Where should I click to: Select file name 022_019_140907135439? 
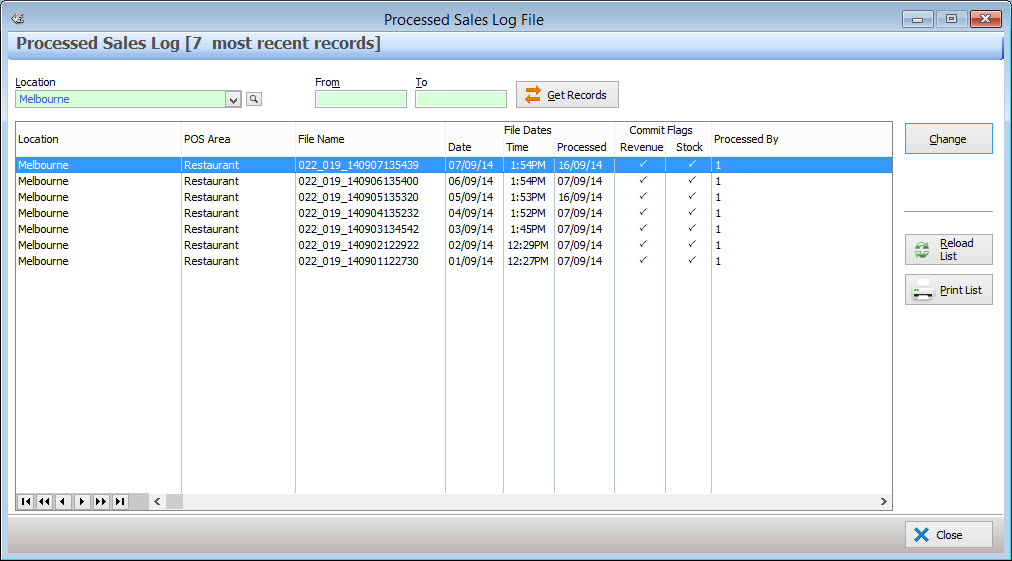(x=358, y=165)
